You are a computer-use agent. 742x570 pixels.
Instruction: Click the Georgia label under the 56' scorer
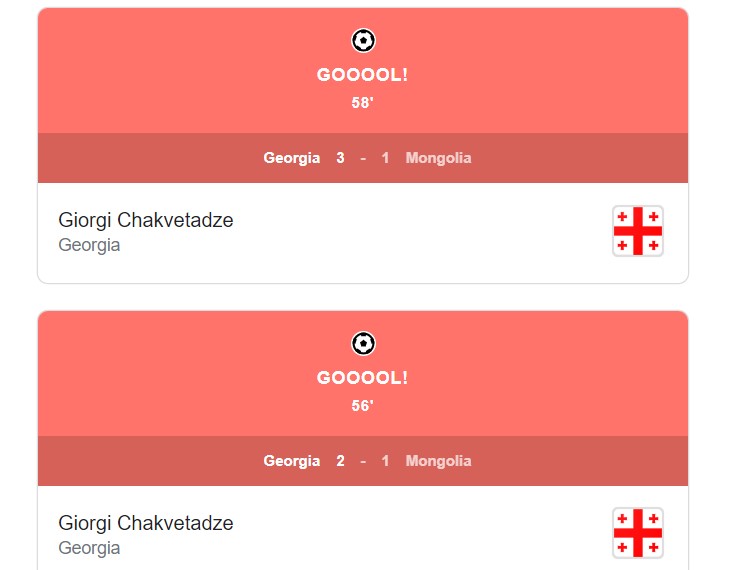[x=89, y=548]
